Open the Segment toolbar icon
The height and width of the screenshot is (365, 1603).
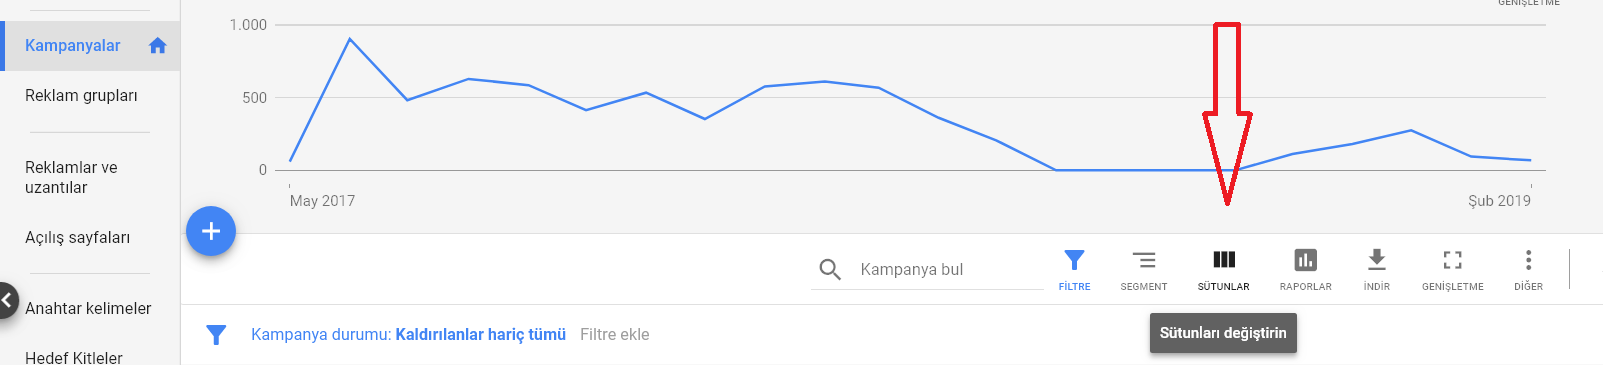1144,260
